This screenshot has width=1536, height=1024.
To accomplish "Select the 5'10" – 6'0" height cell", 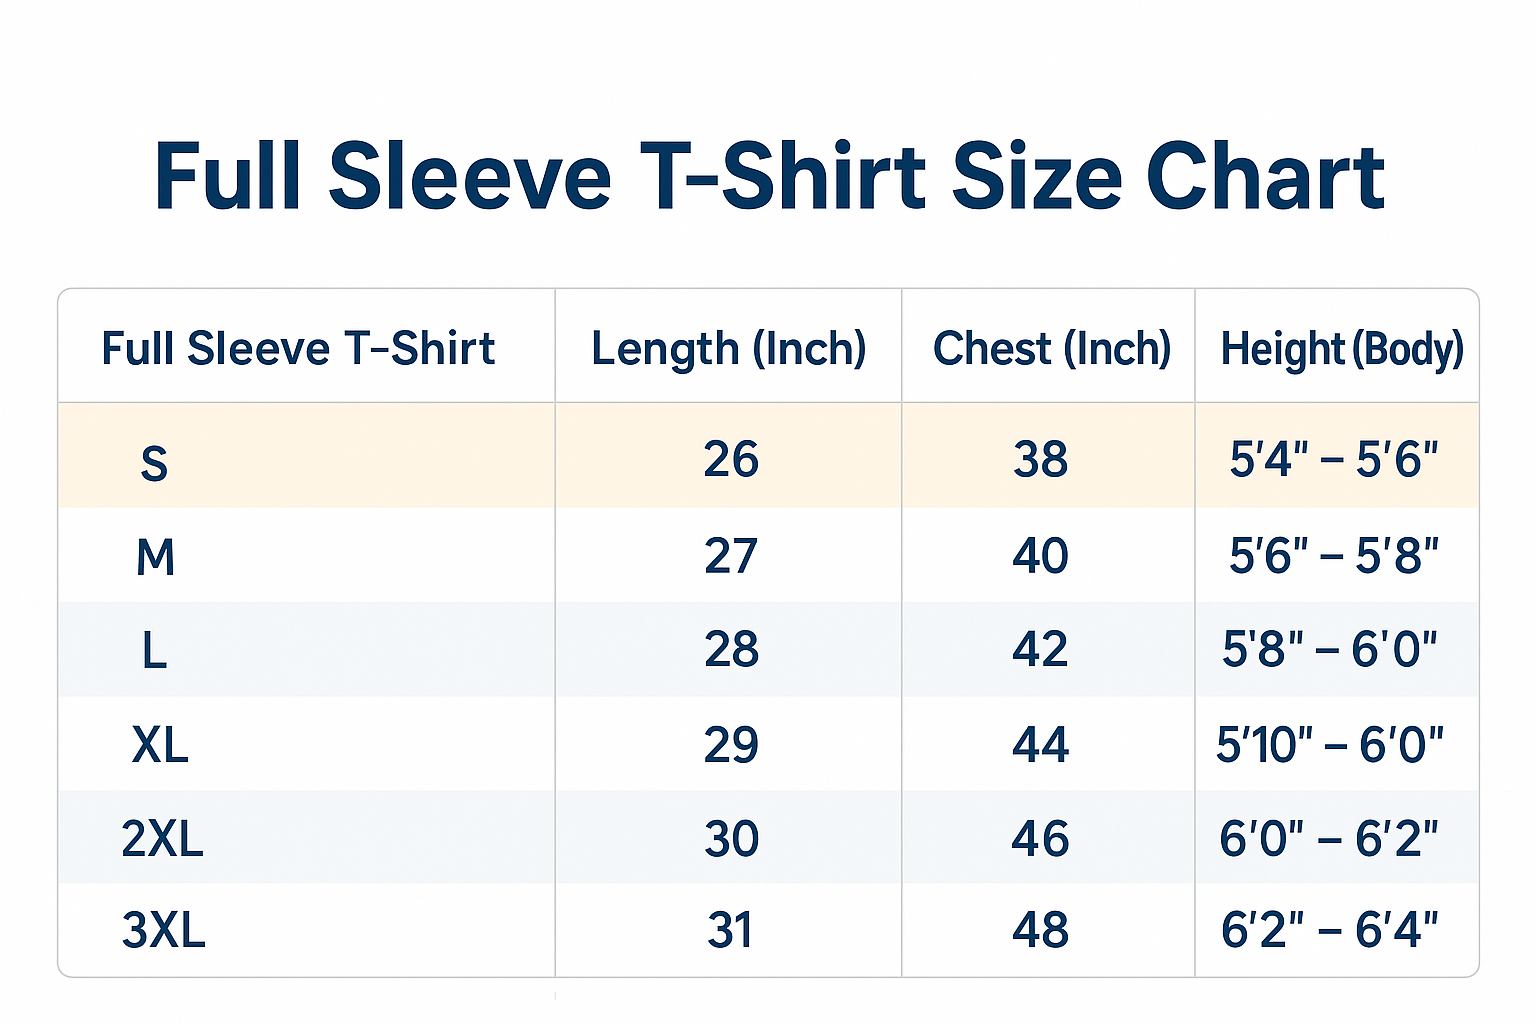I will coord(1329,745).
